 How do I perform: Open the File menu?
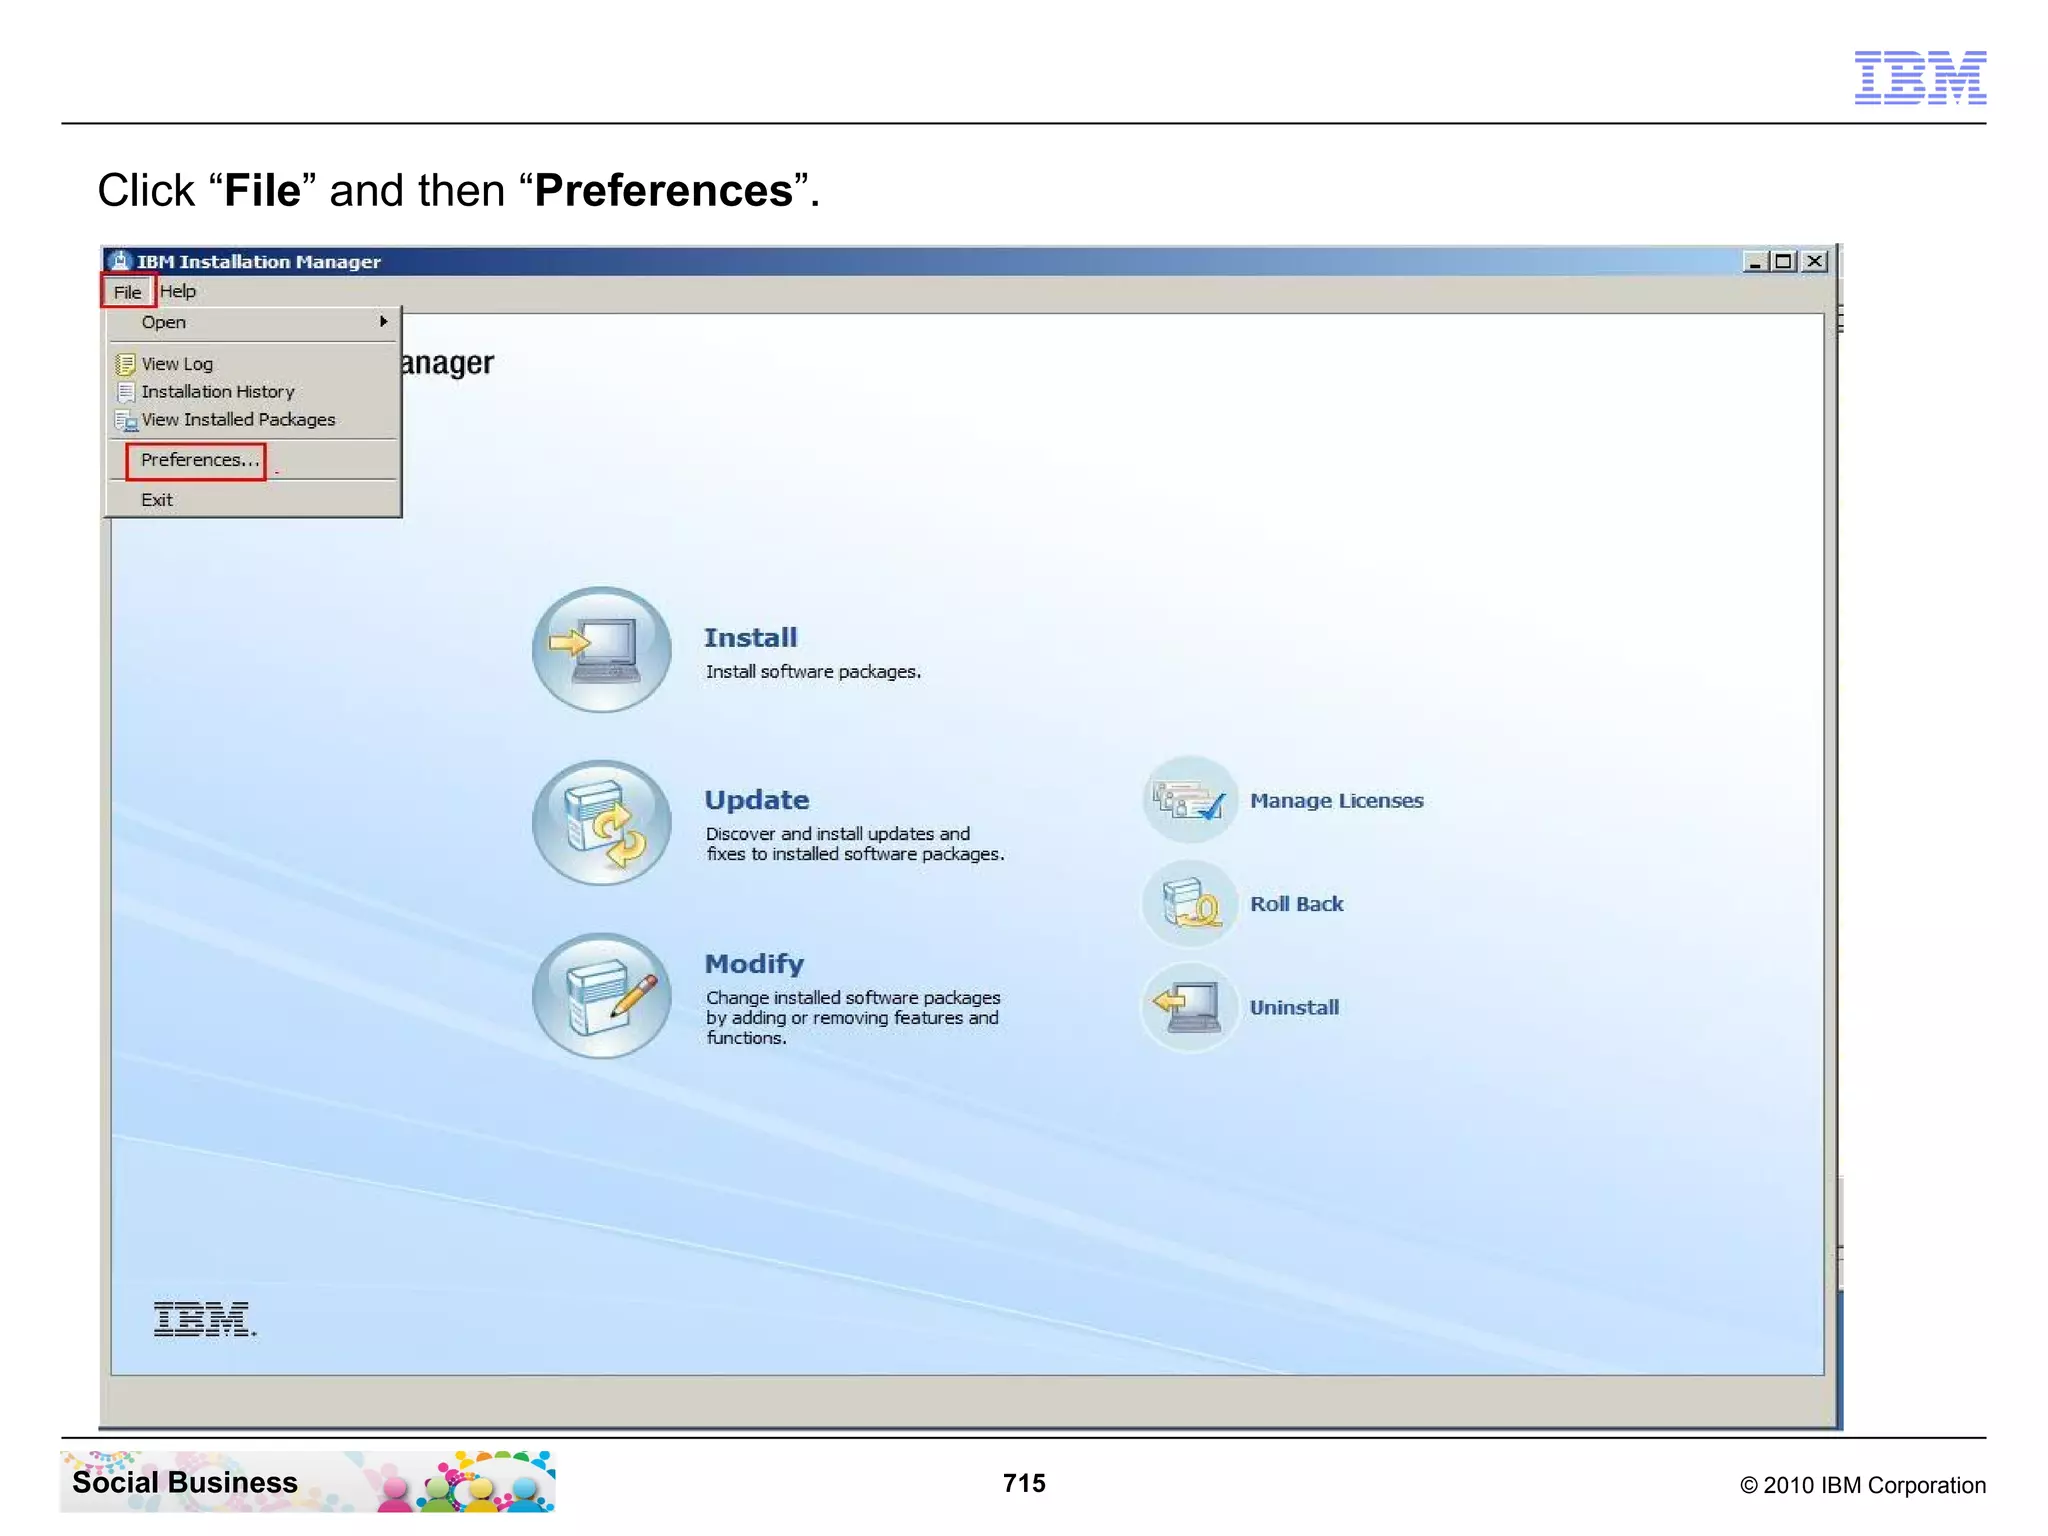tap(127, 292)
